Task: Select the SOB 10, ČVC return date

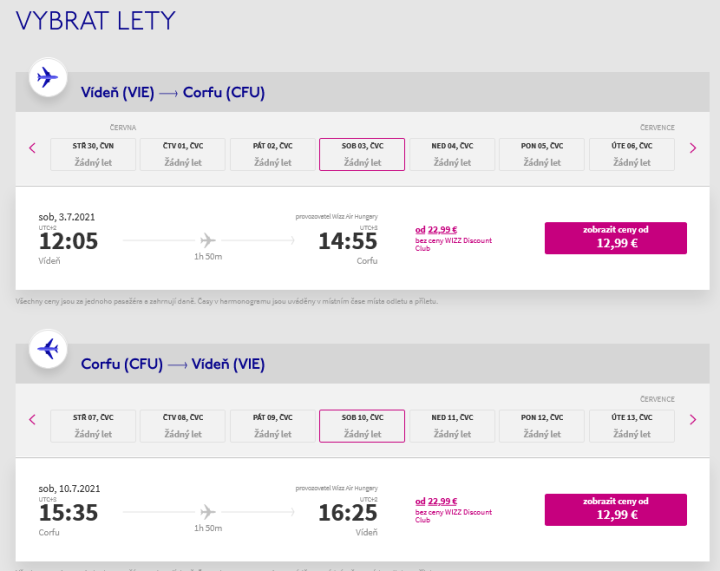Action: (x=362, y=425)
